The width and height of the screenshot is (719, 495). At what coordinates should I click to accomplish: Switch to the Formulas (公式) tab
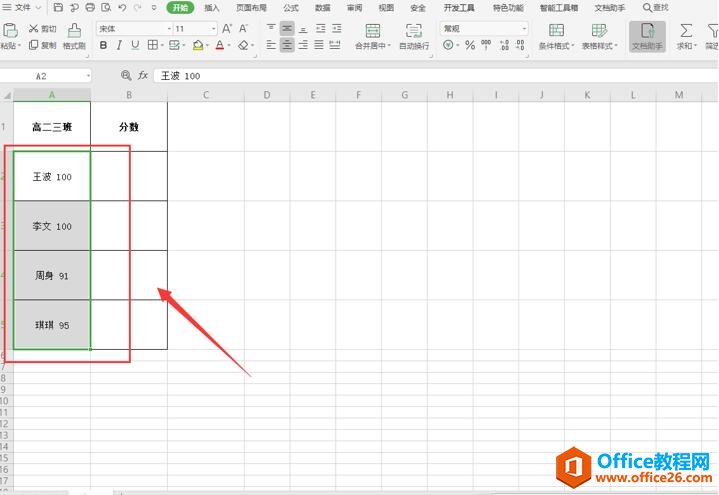coord(291,8)
